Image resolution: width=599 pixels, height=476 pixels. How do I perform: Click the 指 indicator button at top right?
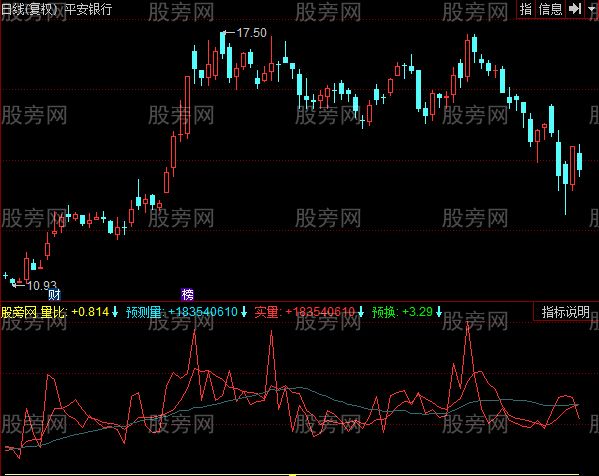526,9
